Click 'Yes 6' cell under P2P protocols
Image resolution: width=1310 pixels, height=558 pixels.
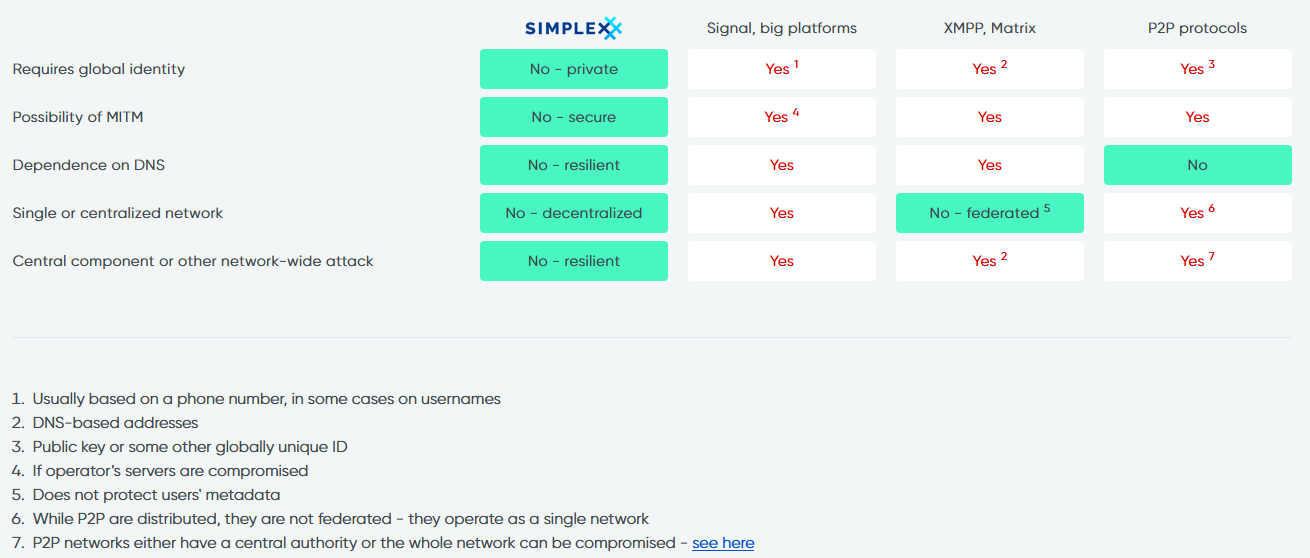coord(1198,213)
